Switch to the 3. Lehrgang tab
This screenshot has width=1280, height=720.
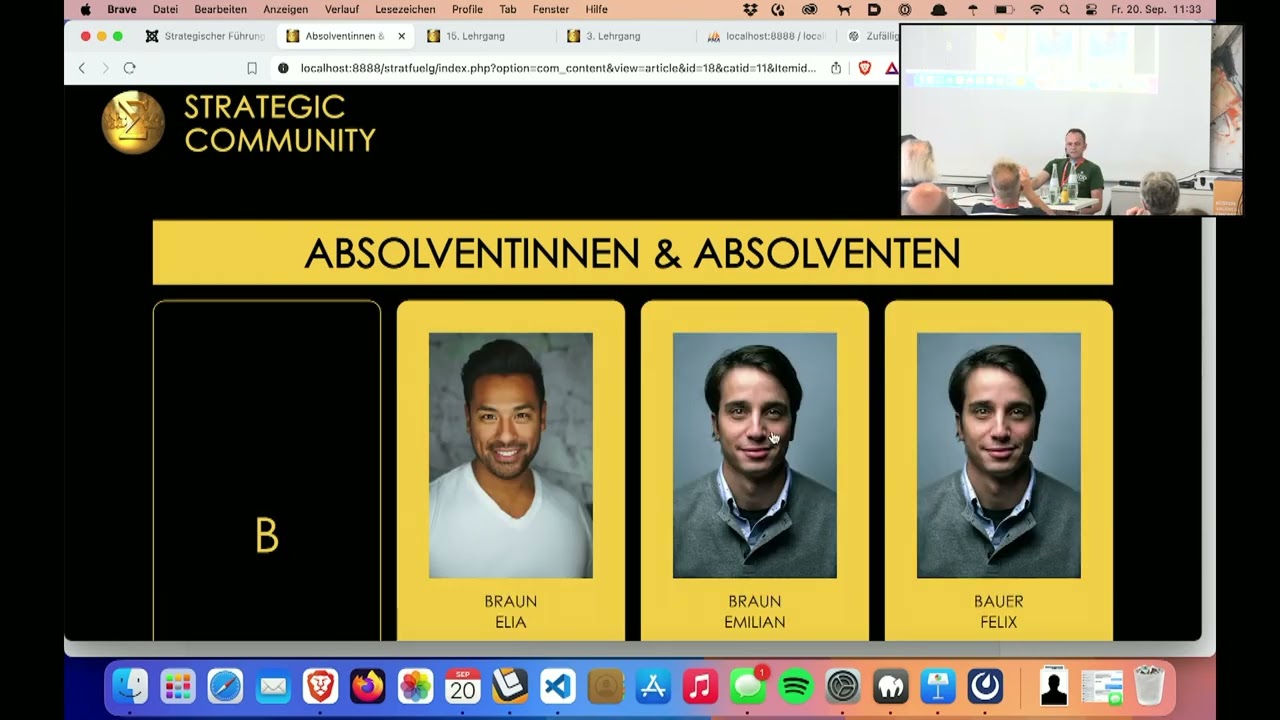[625, 36]
